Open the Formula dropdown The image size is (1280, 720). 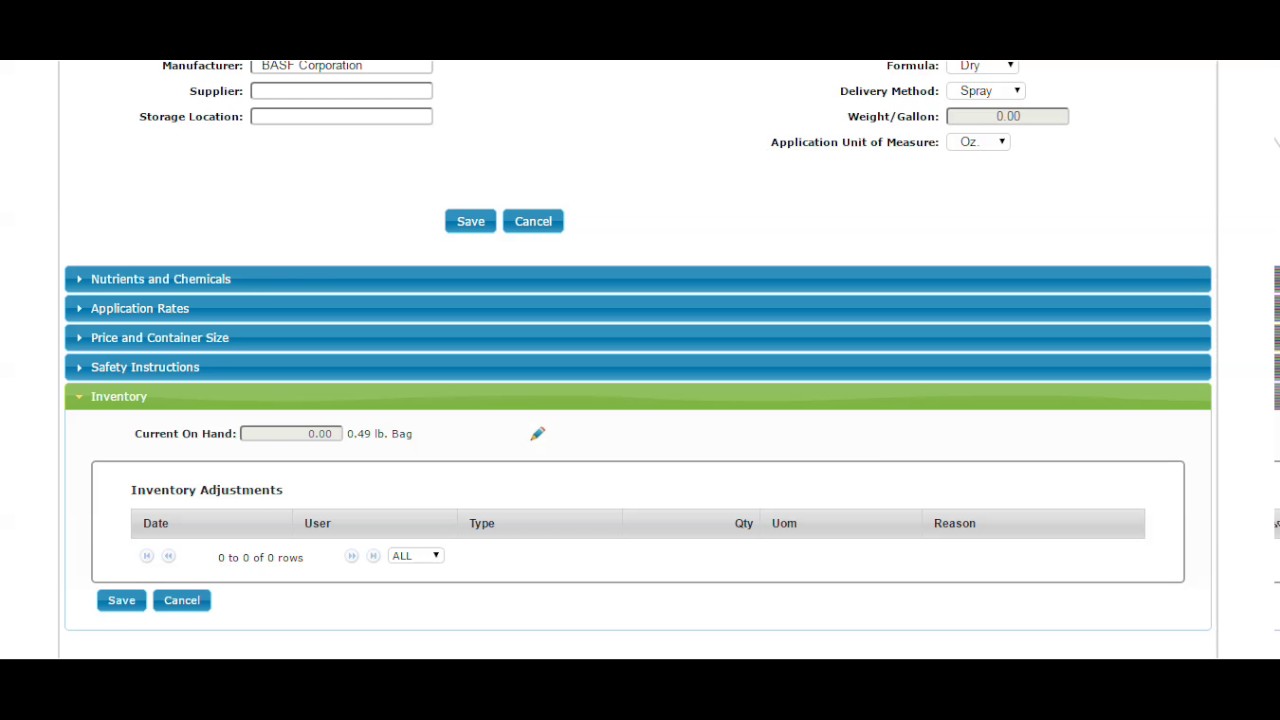click(x=983, y=66)
